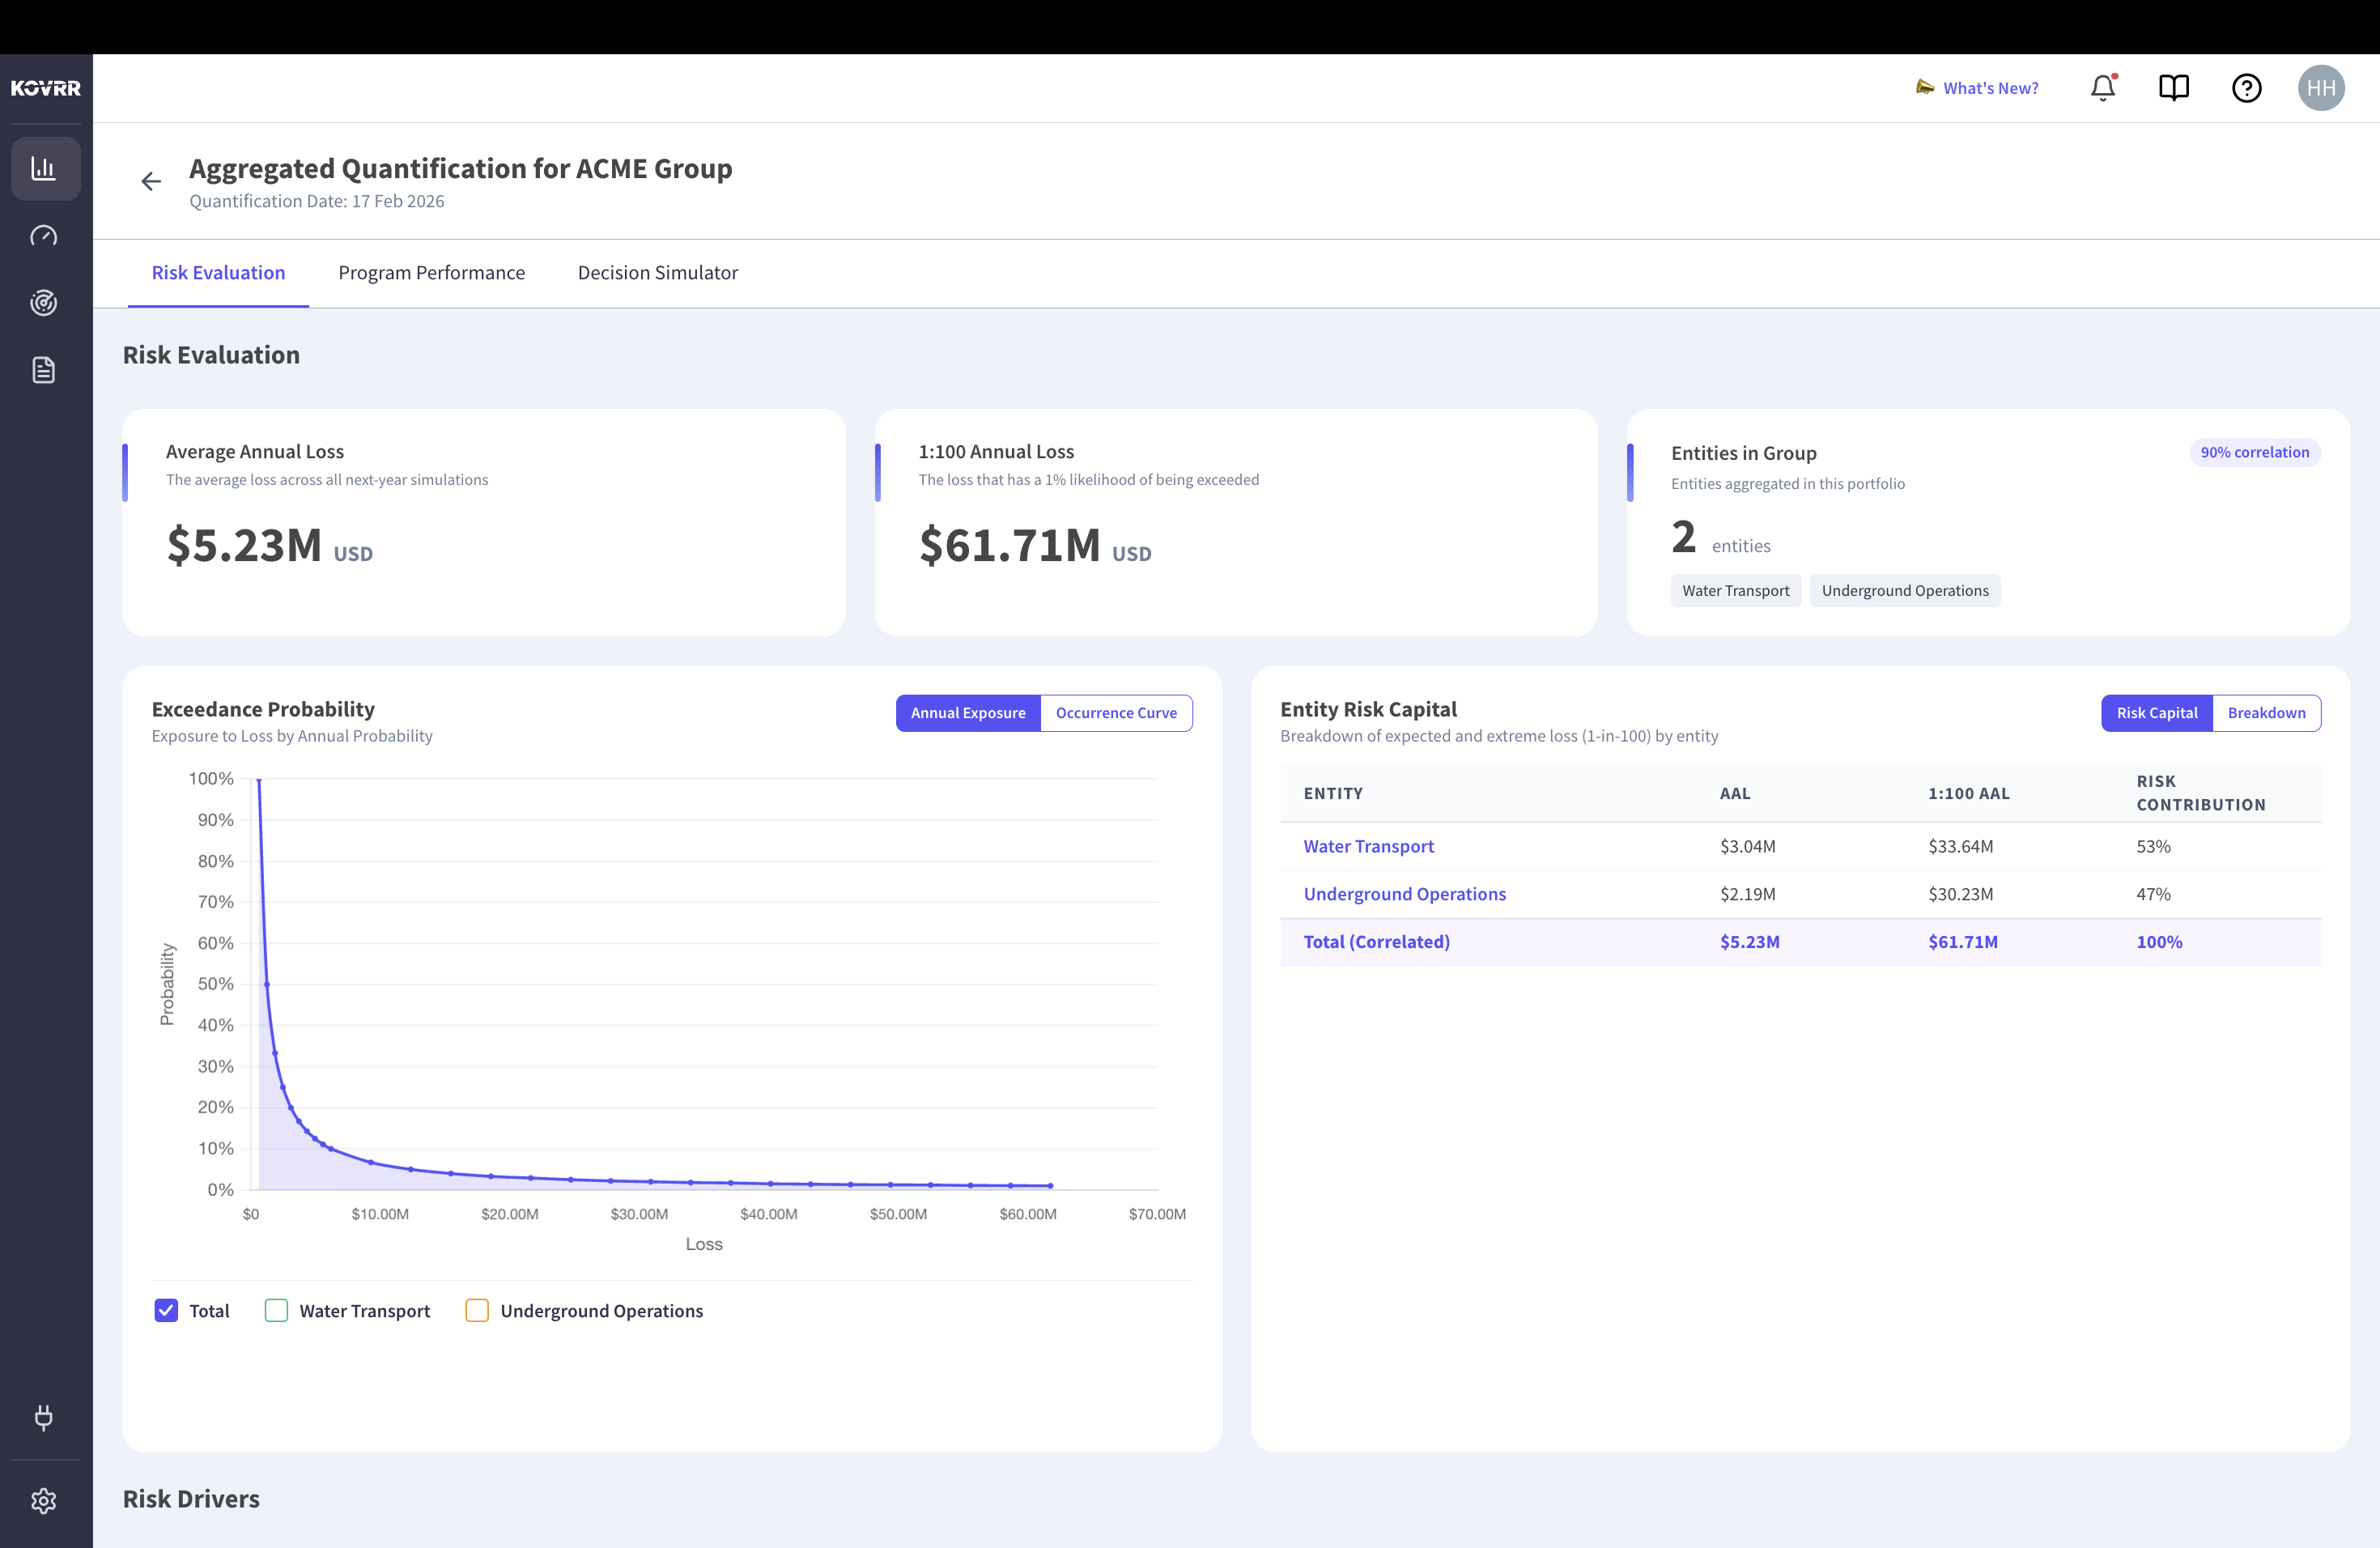Click the KOVRR logo

pos(45,88)
